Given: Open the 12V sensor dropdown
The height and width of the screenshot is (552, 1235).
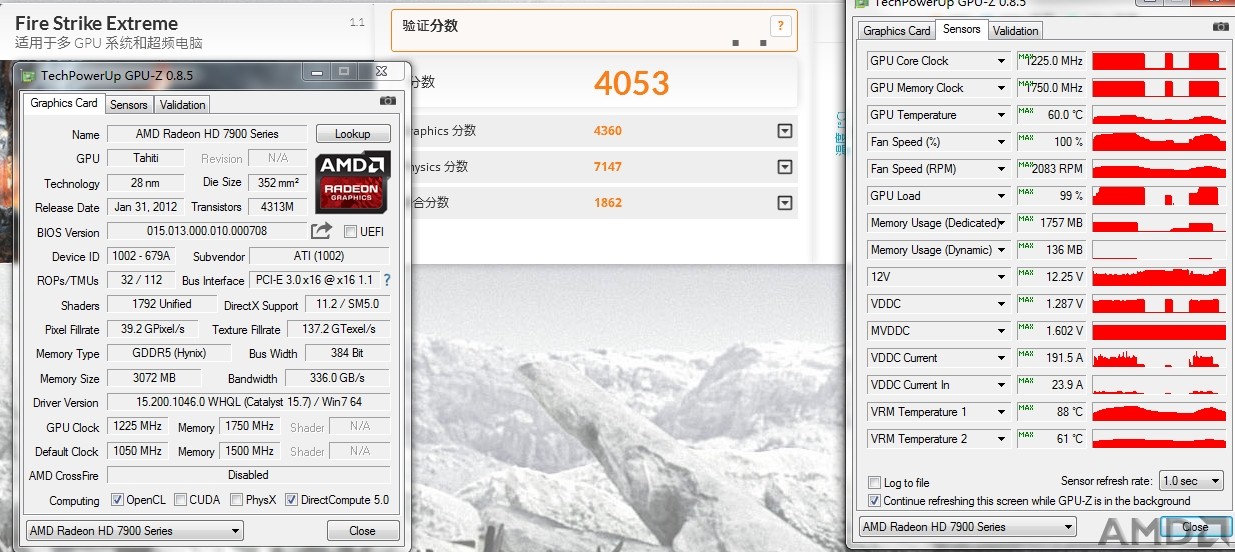Looking at the screenshot, I should [1001, 277].
